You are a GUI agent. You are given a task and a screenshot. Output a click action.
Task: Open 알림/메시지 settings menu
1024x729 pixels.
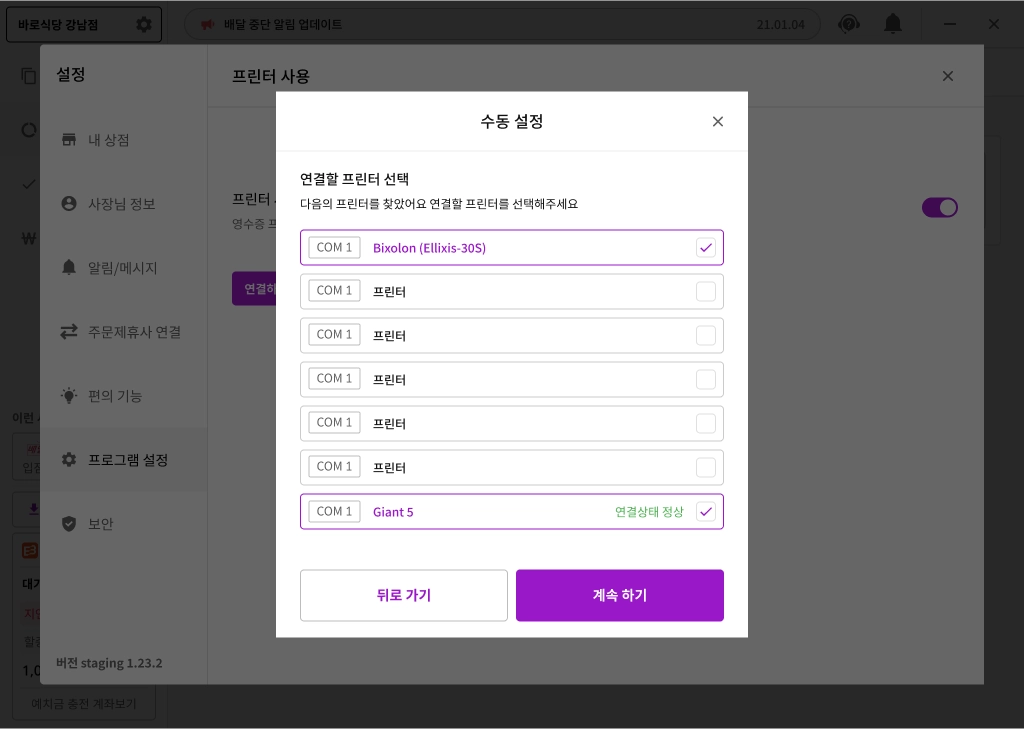pyautogui.click(x=122, y=268)
